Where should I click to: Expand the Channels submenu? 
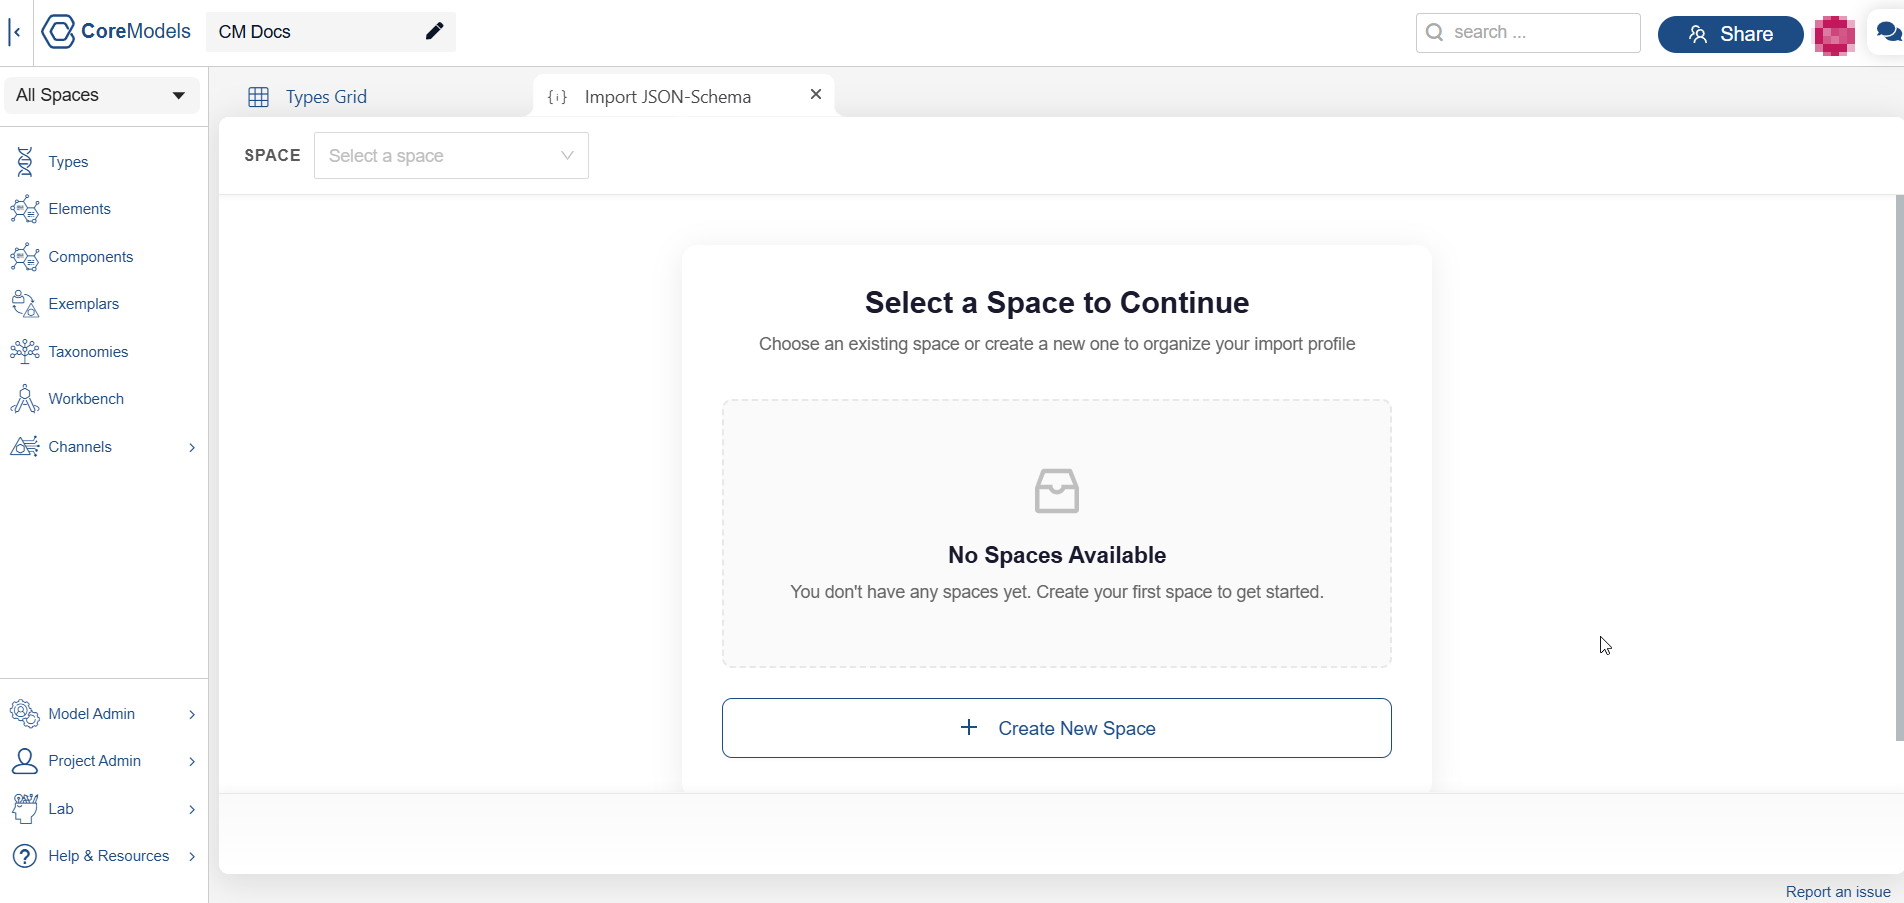click(x=191, y=447)
